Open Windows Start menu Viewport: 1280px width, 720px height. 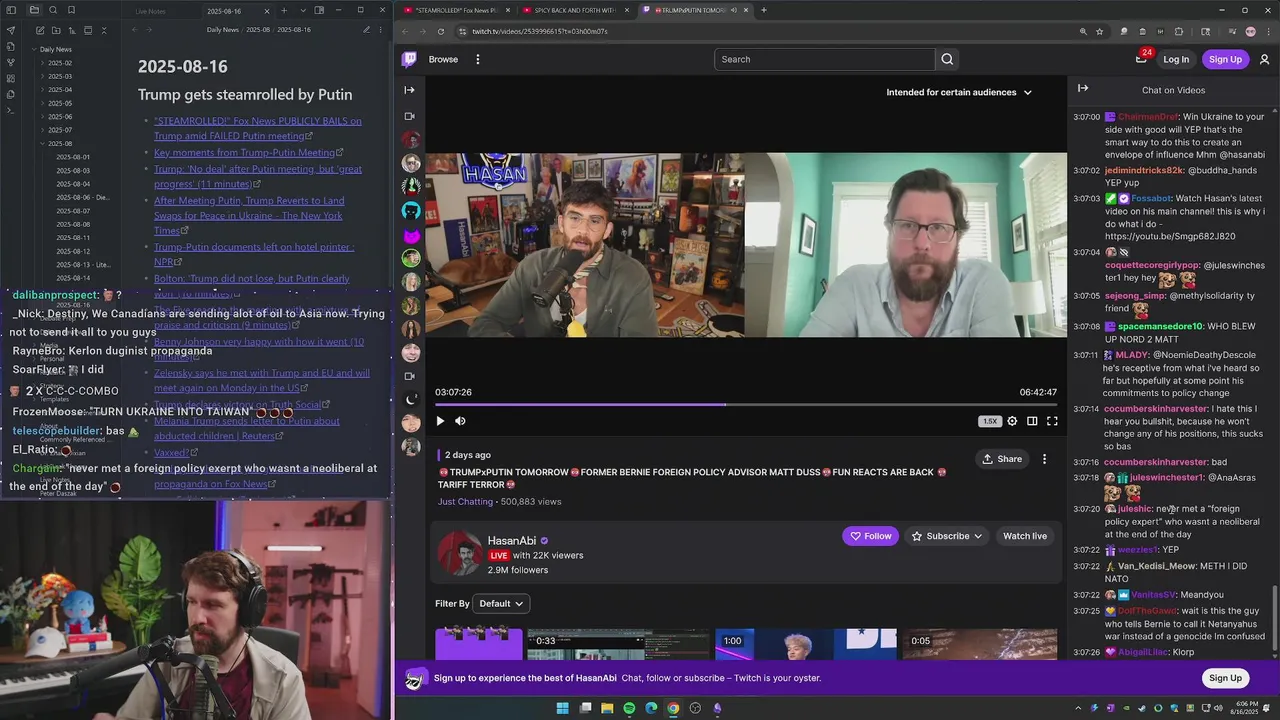click(562, 708)
